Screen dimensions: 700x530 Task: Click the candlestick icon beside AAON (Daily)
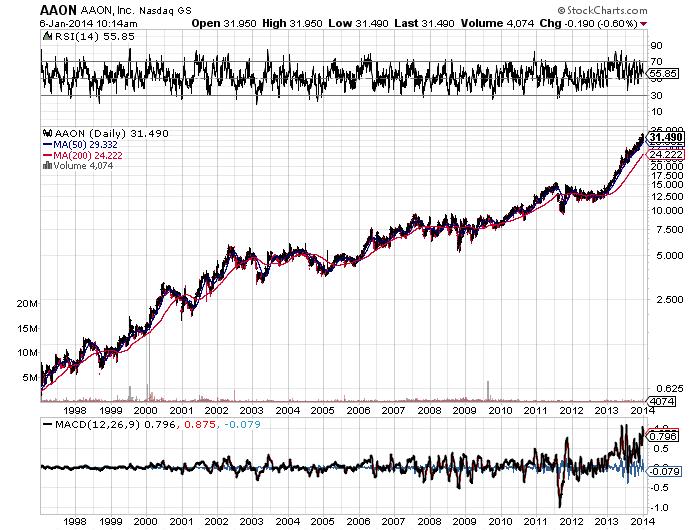(47, 133)
